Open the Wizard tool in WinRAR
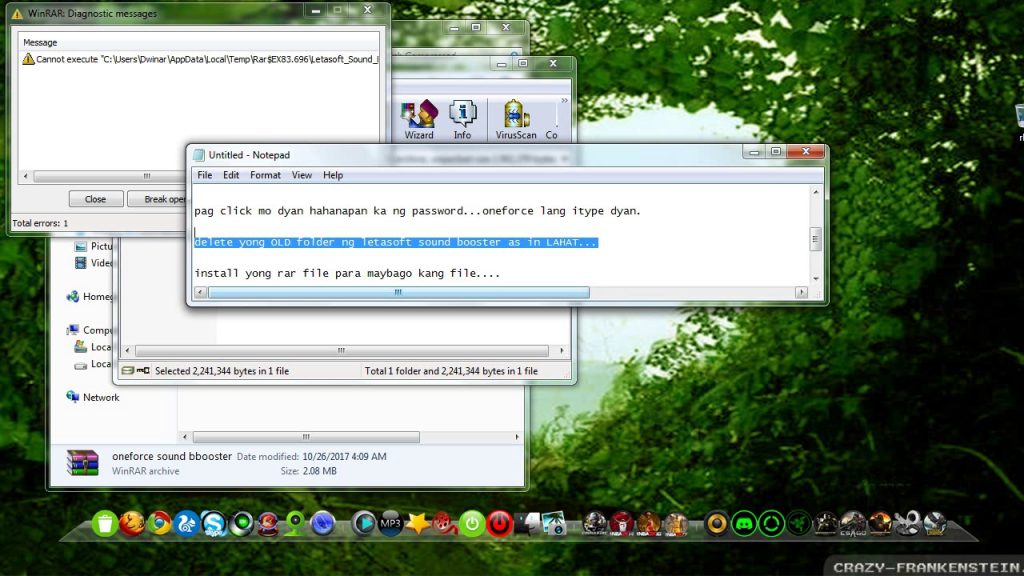The image size is (1024, 576). 419,120
